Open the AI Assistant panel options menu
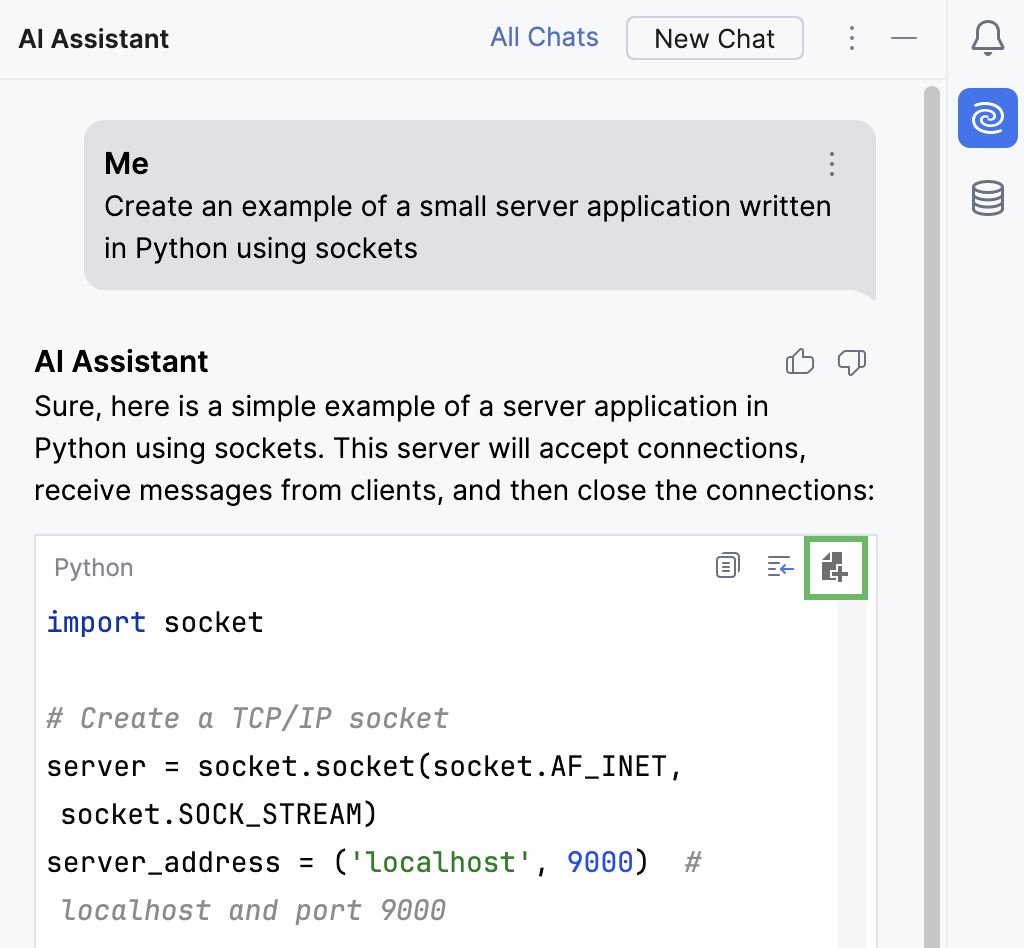Image resolution: width=1024 pixels, height=948 pixels. (x=852, y=38)
